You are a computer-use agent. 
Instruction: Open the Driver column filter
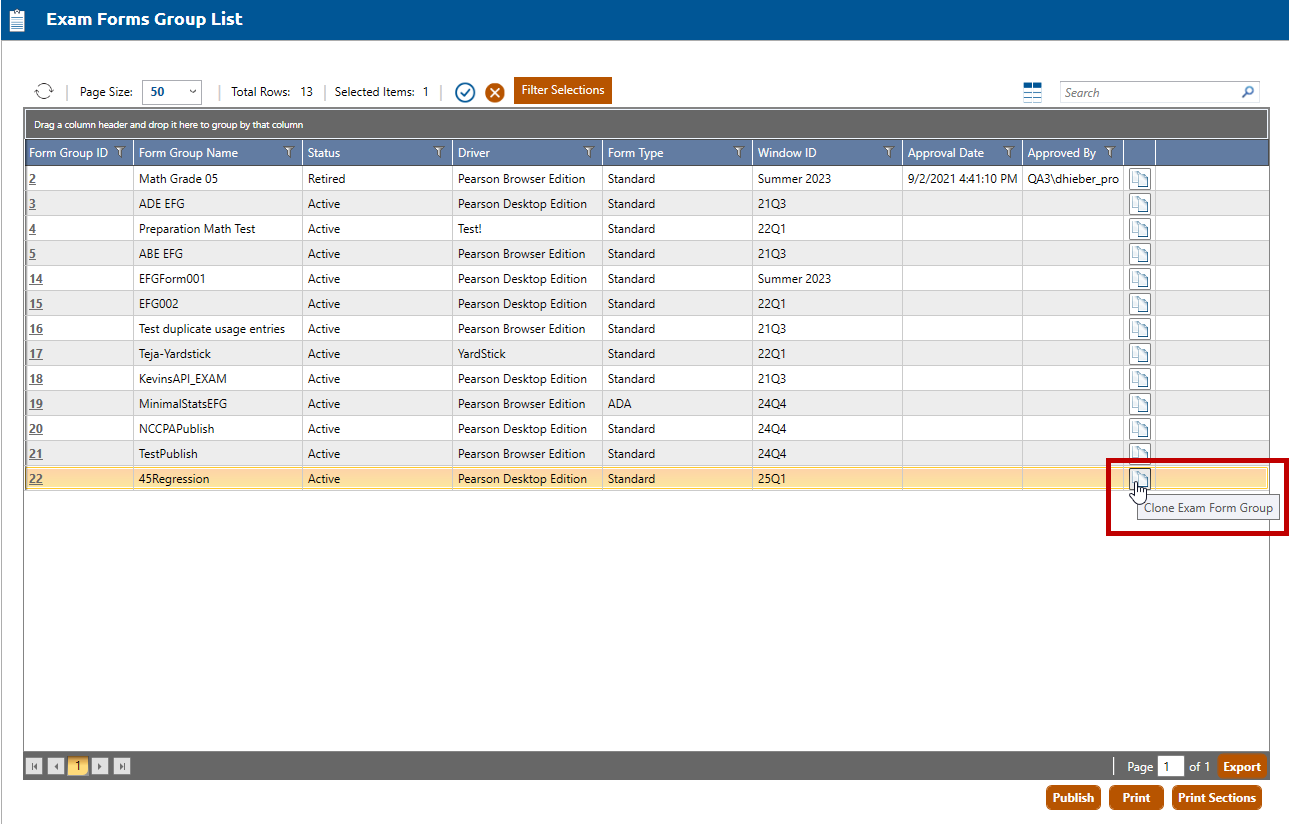(588, 152)
